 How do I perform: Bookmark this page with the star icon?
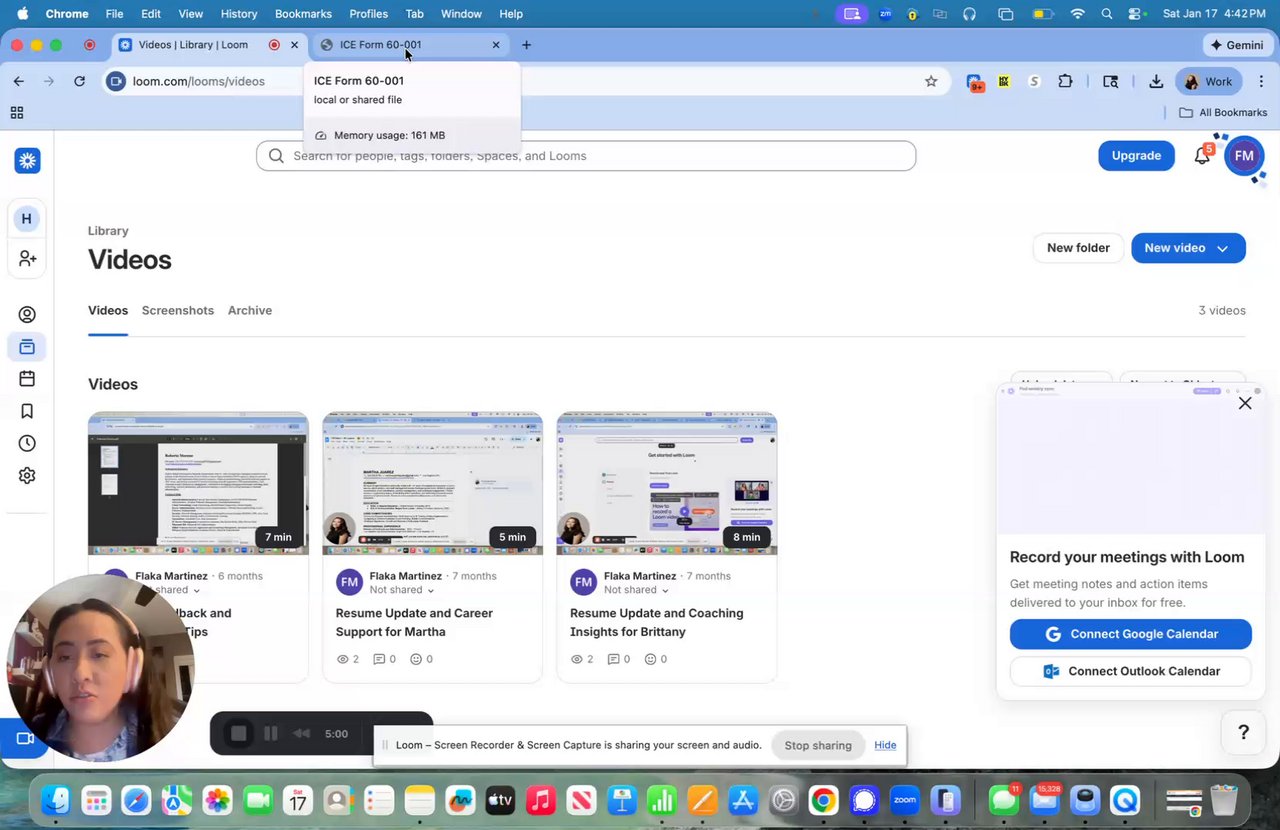pyautogui.click(x=931, y=81)
